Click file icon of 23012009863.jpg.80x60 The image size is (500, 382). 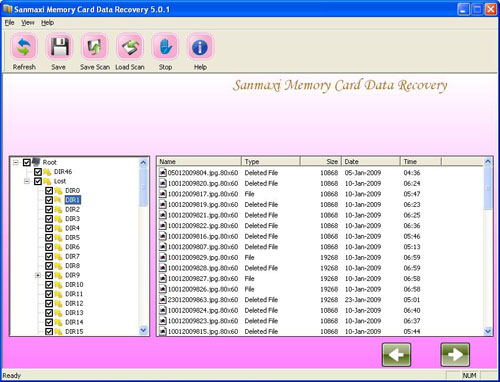click(x=163, y=300)
